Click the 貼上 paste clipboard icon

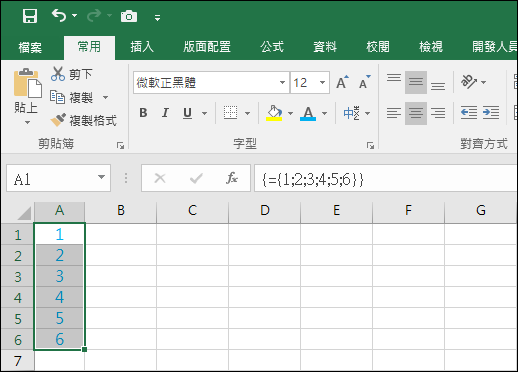pyautogui.click(x=27, y=83)
